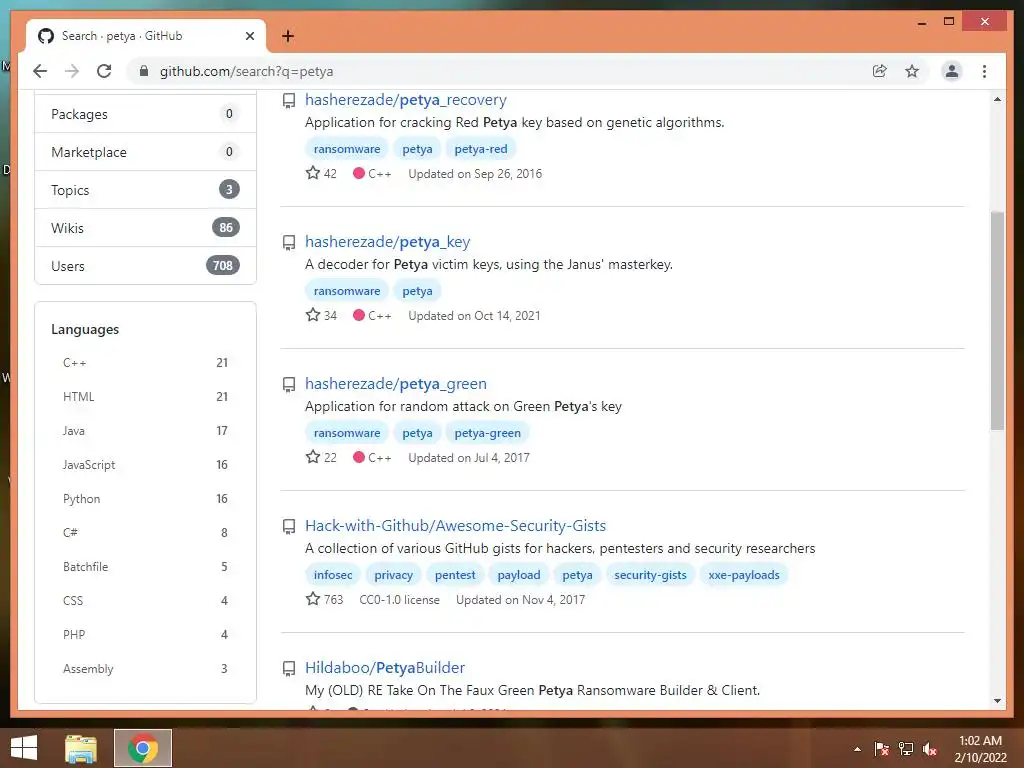Screen dimensions: 1024x768
Task: Click petya-red topic tag
Action: pyautogui.click(x=481, y=149)
